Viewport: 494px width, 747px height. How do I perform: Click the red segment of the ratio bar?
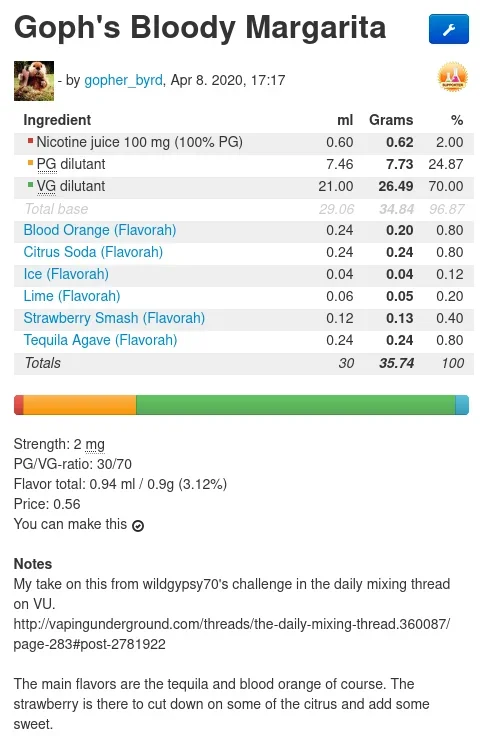tap(19, 405)
